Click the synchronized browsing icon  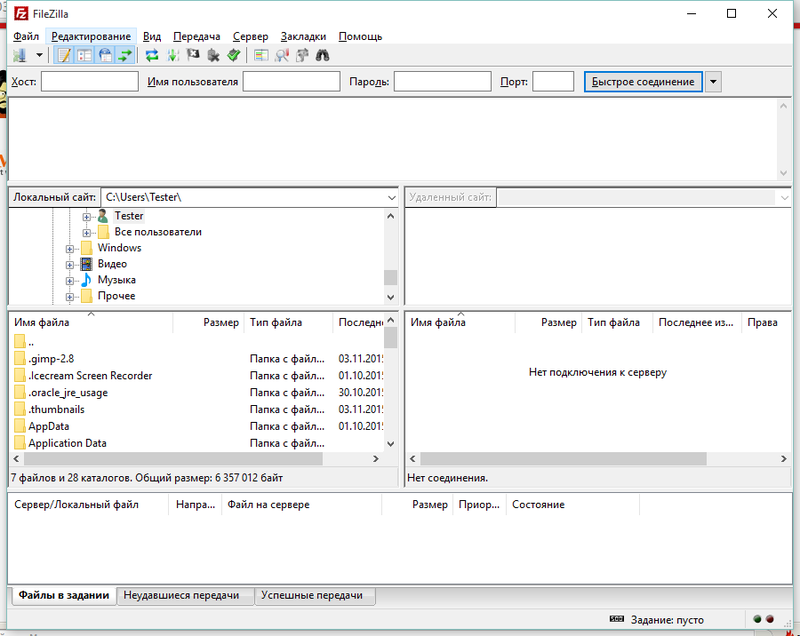pos(302,55)
